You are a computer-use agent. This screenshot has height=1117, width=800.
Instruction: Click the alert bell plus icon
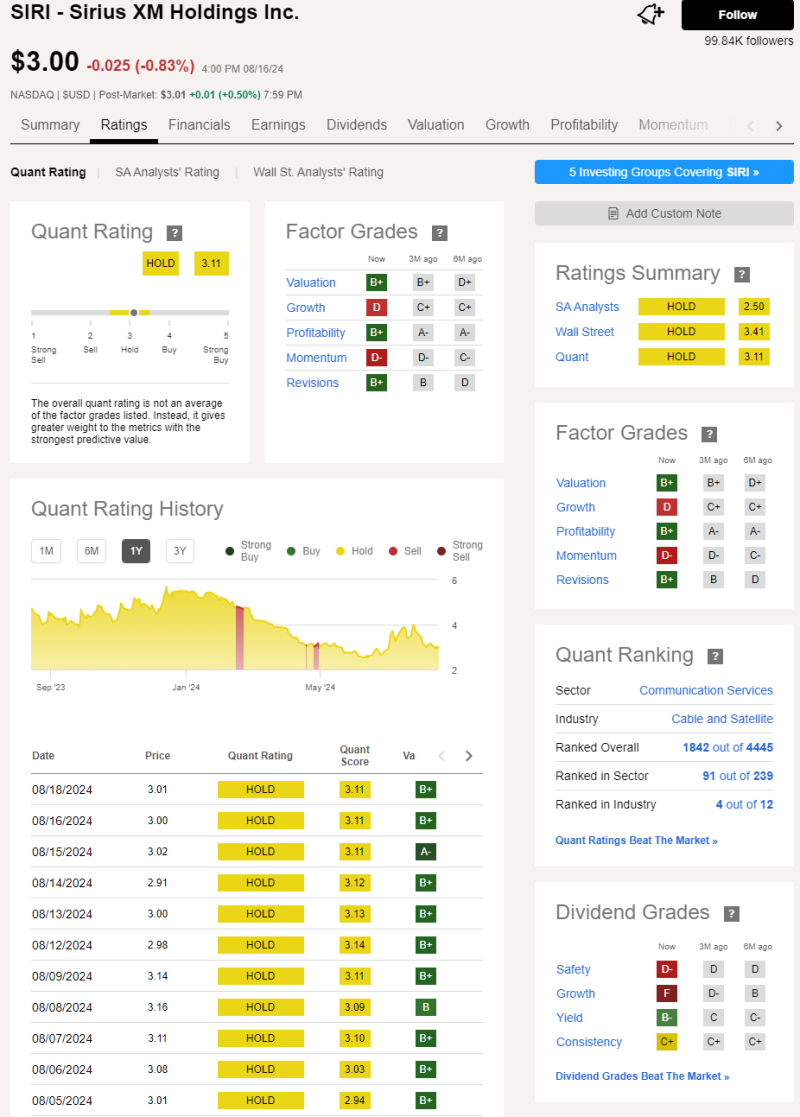(x=650, y=14)
